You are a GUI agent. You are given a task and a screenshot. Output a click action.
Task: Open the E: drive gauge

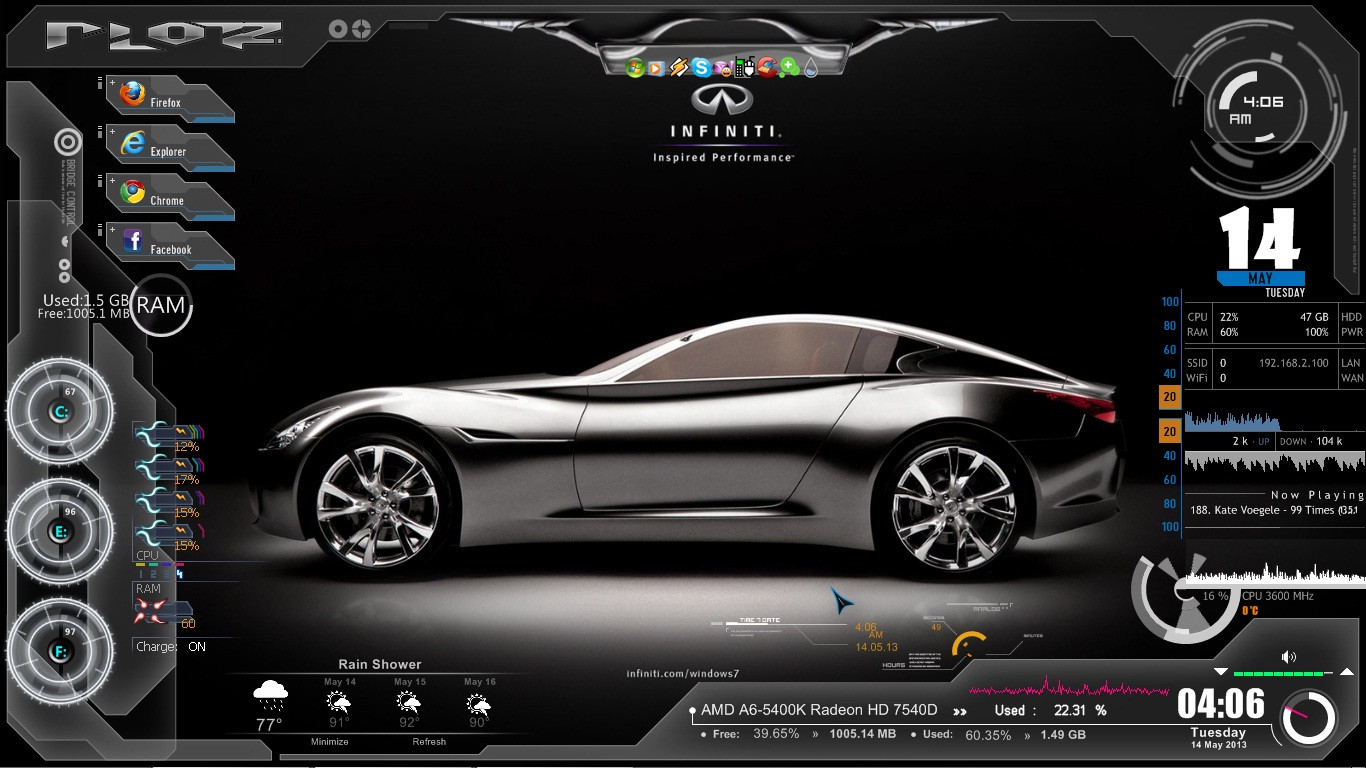(x=60, y=531)
